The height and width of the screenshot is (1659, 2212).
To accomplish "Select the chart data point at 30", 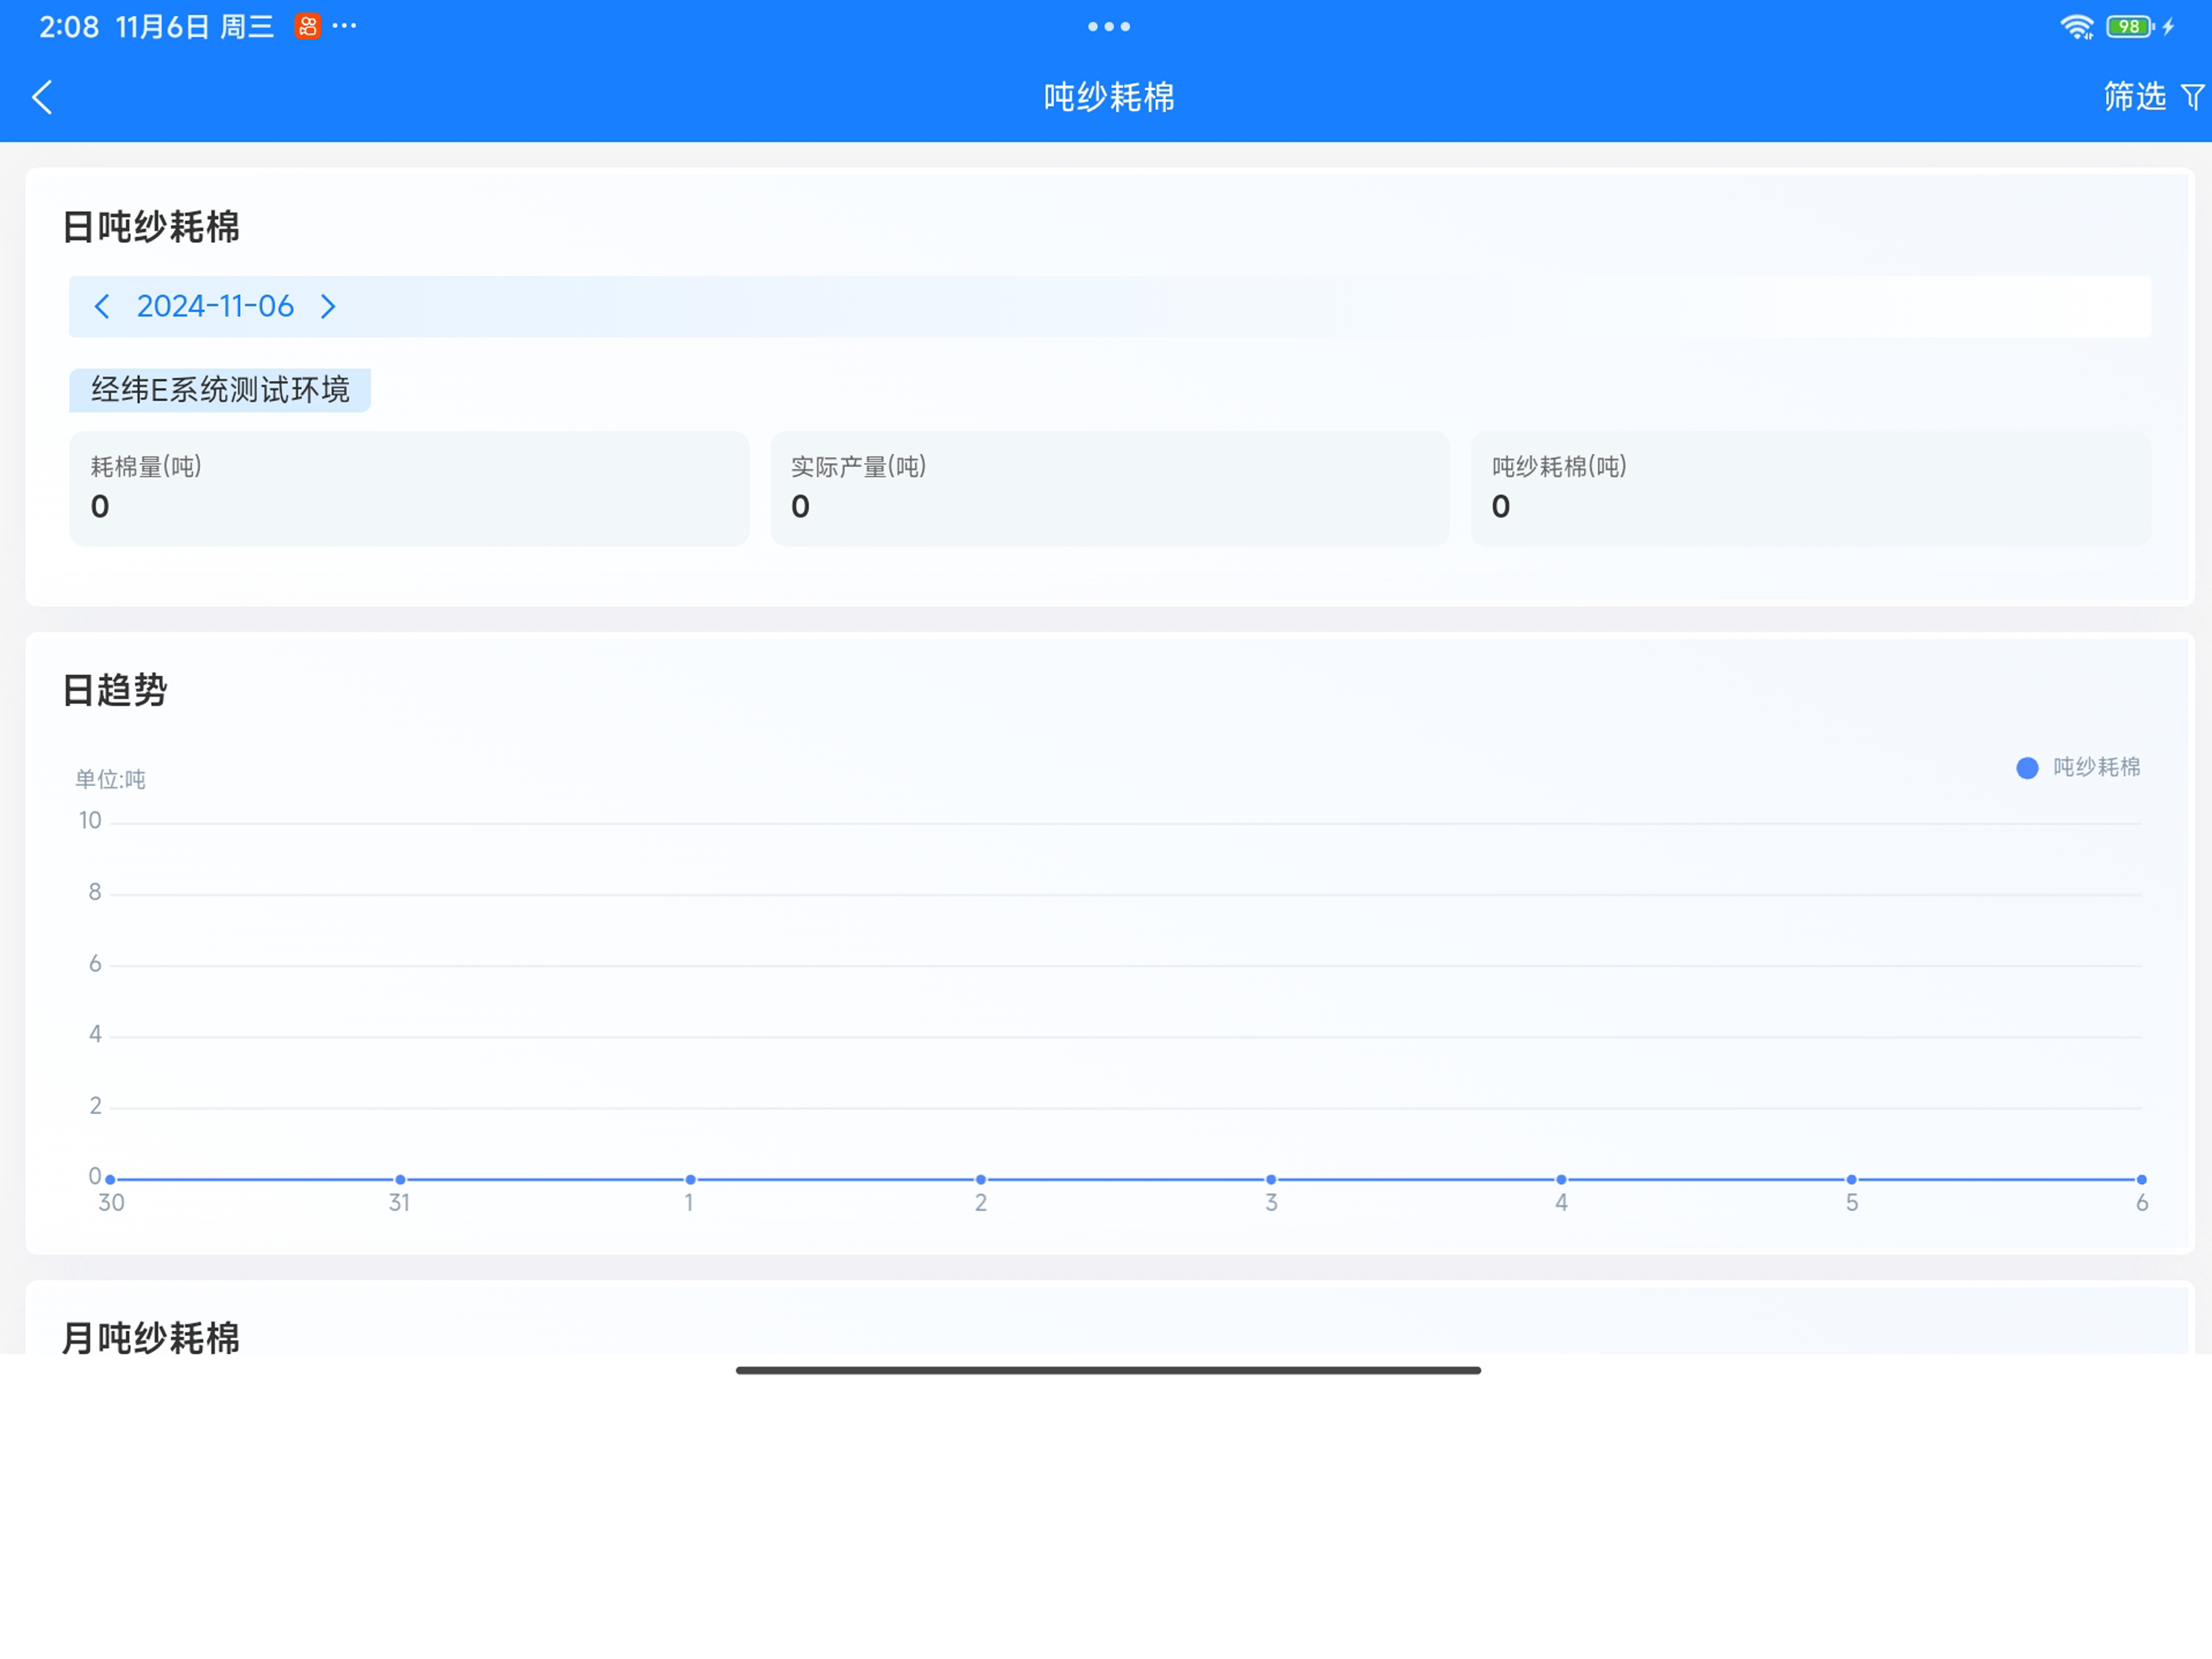I will (x=110, y=1179).
